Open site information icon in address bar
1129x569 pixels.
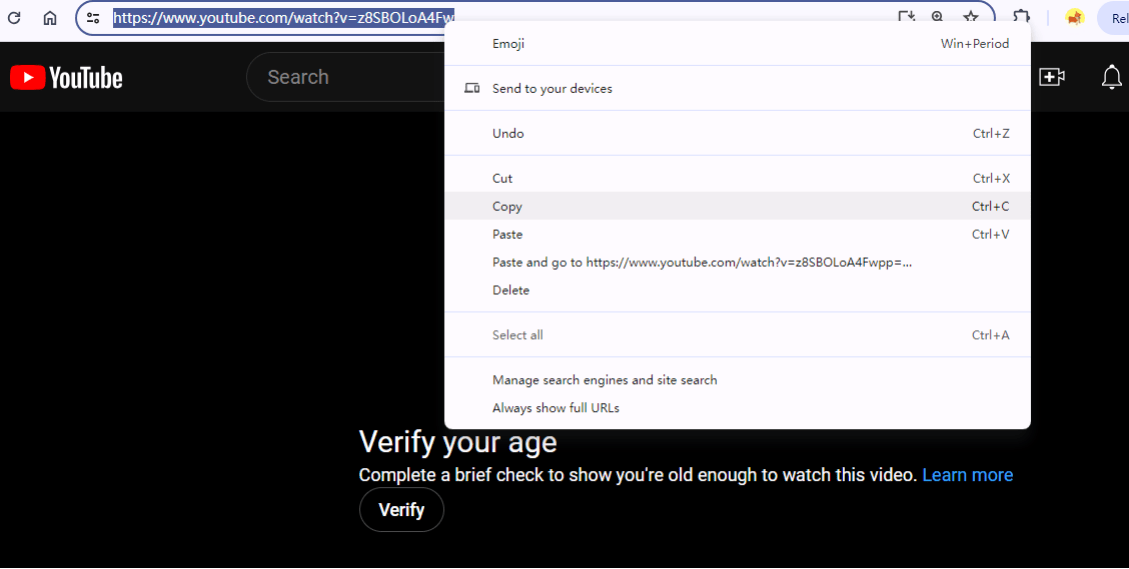pos(93,18)
